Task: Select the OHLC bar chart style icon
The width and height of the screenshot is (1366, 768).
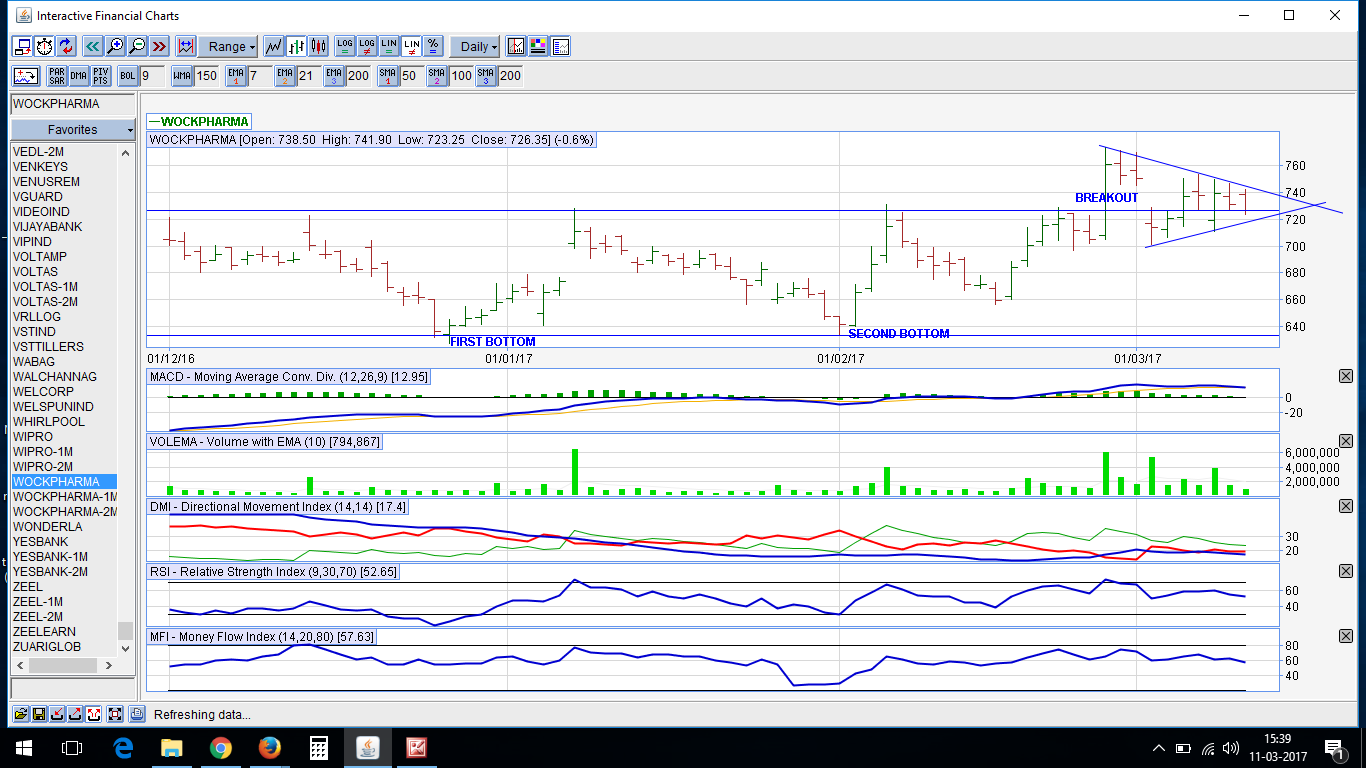Action: pos(296,46)
